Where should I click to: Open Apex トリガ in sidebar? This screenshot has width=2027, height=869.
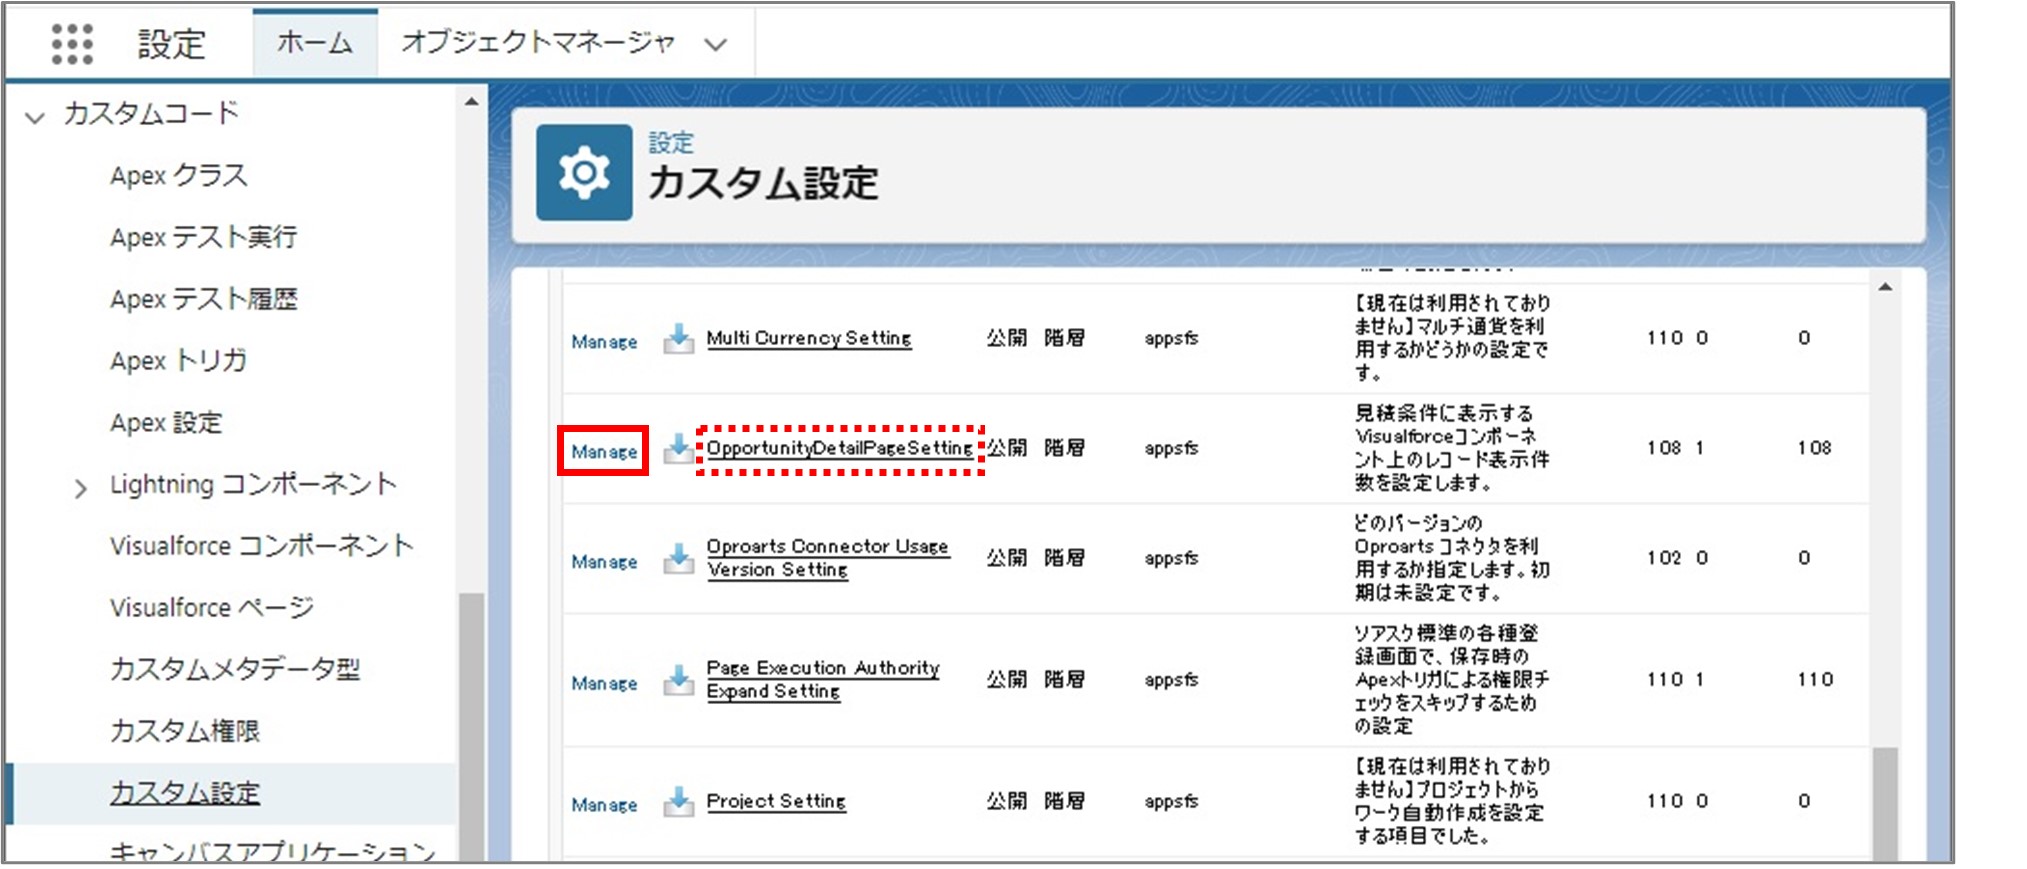click(x=178, y=360)
